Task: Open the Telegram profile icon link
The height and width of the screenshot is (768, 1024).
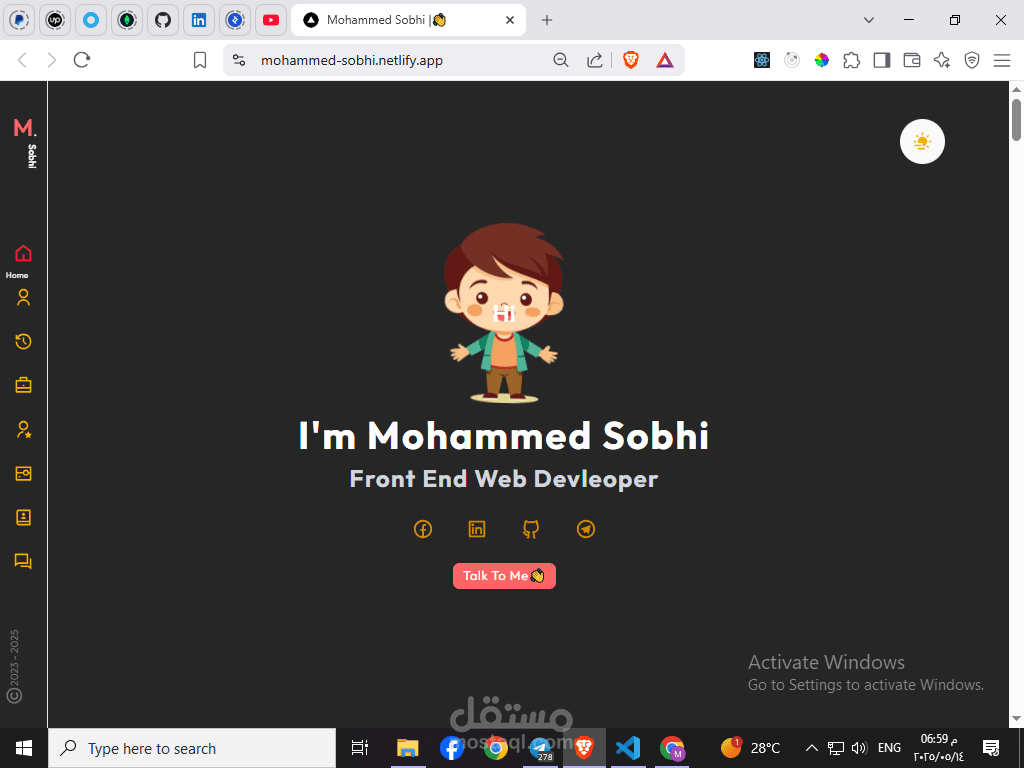Action: coord(586,529)
